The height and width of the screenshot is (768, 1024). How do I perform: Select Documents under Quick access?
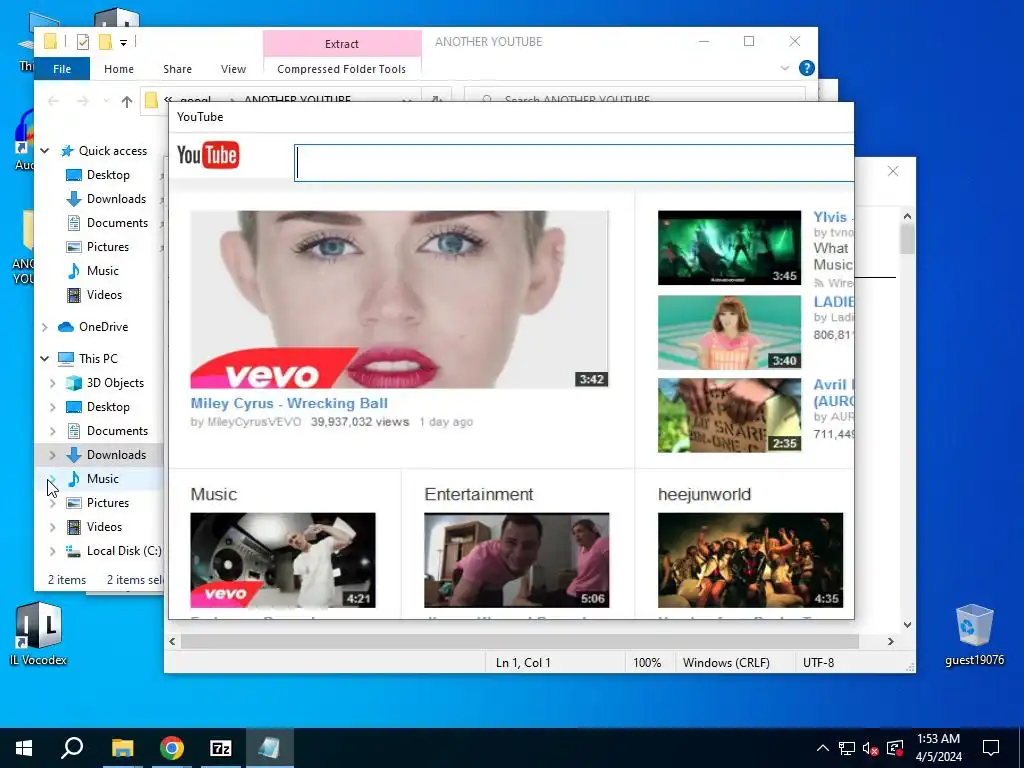pos(117,223)
